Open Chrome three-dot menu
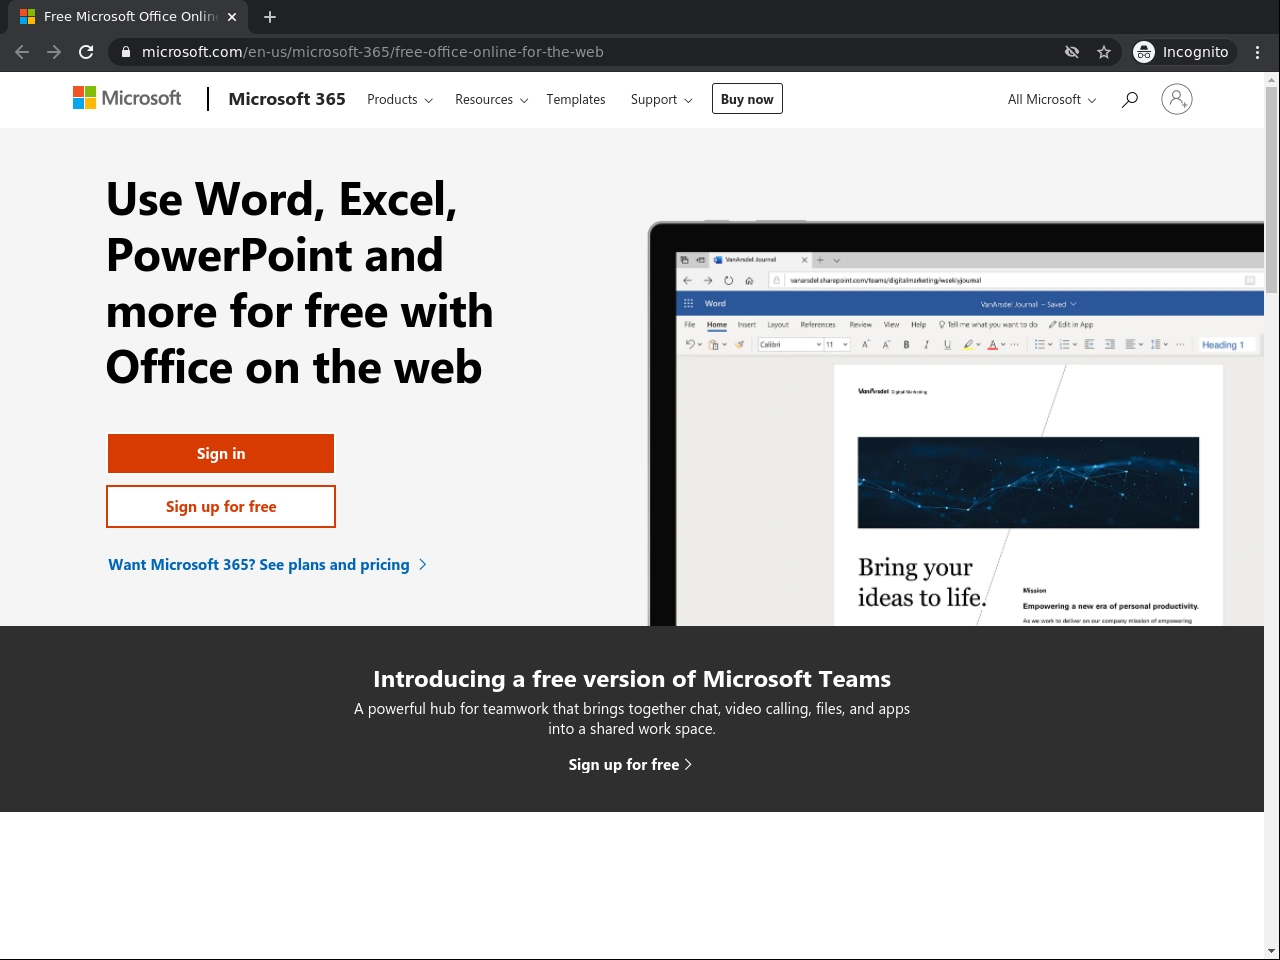1280x960 pixels. [x=1258, y=52]
